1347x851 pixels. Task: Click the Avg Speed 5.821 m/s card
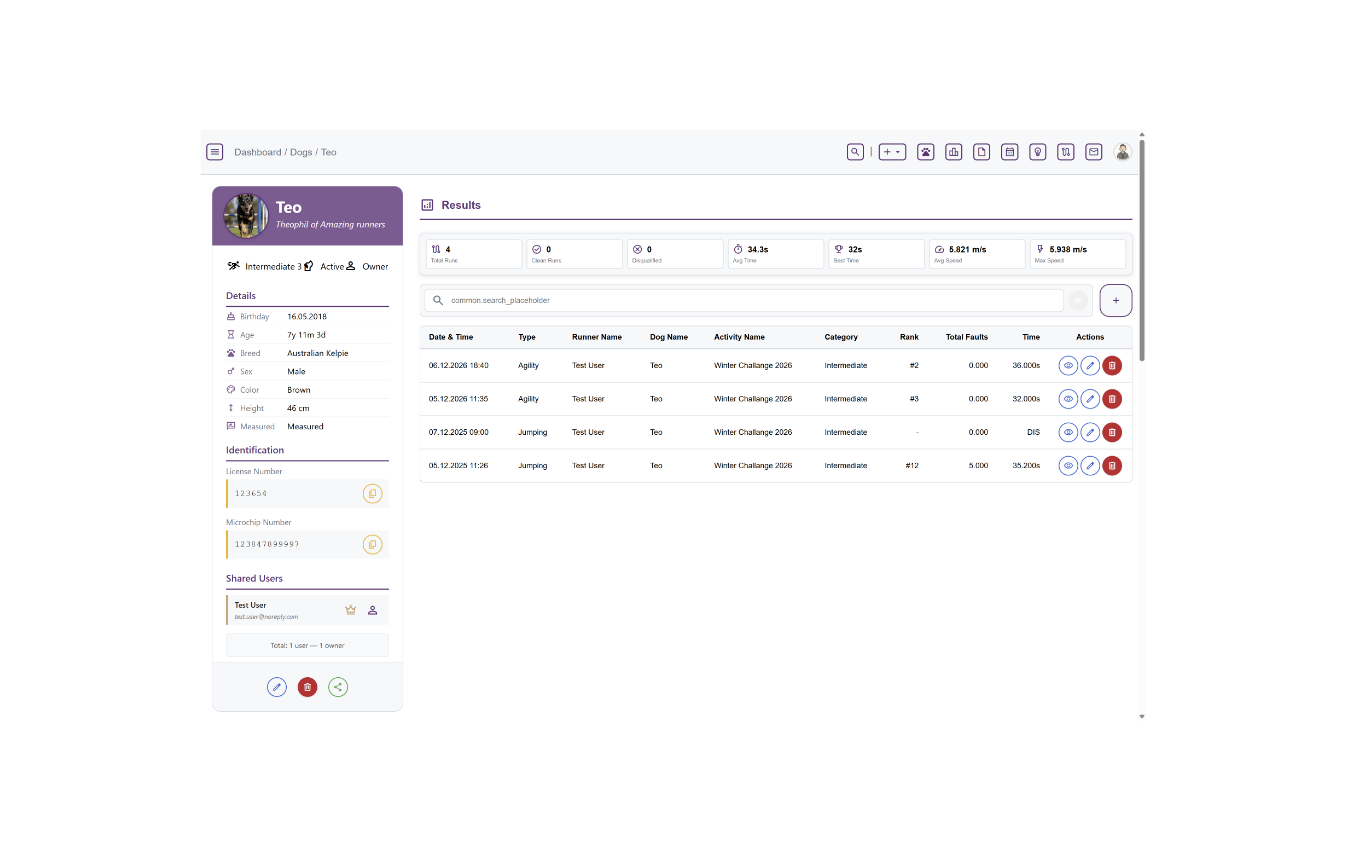[977, 254]
